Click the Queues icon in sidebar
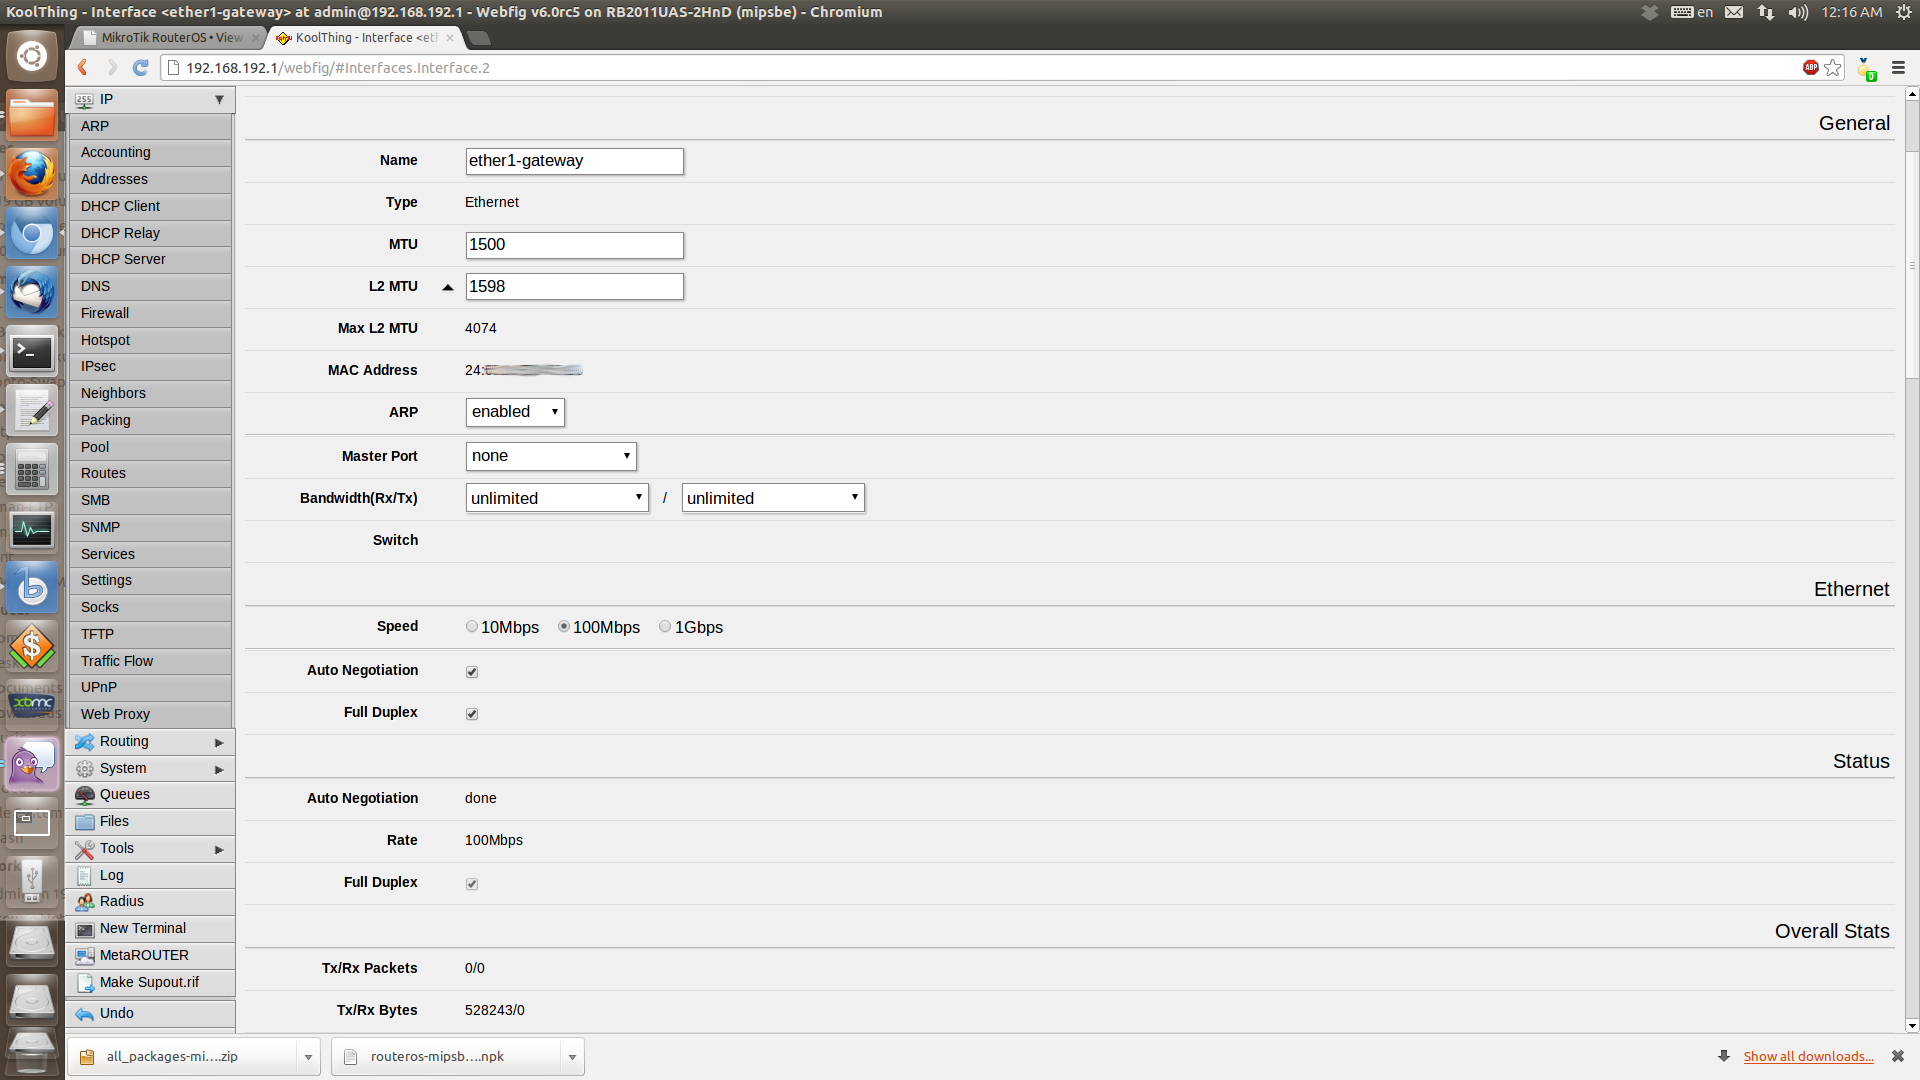This screenshot has height=1080, width=1920. pos(85,795)
